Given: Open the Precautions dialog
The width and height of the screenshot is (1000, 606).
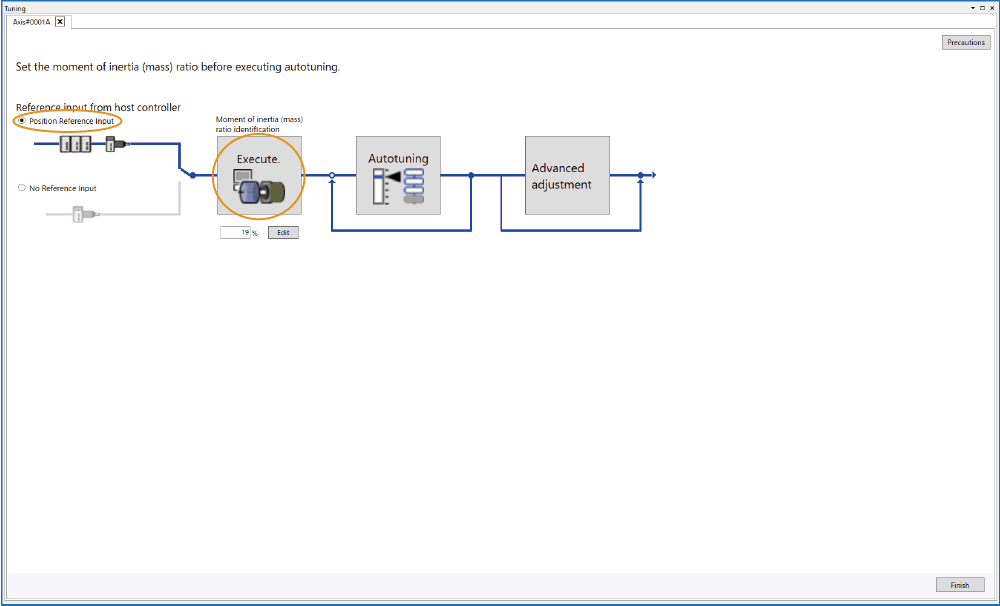Looking at the screenshot, I should point(965,42).
